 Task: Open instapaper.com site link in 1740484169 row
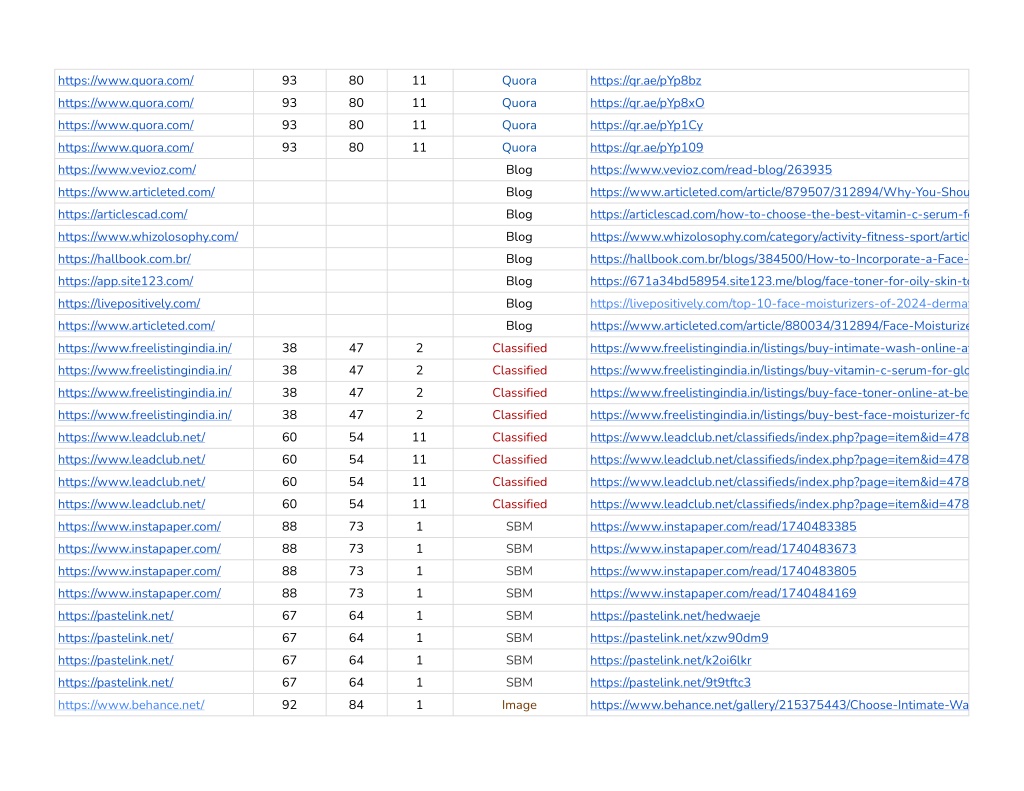coord(139,592)
